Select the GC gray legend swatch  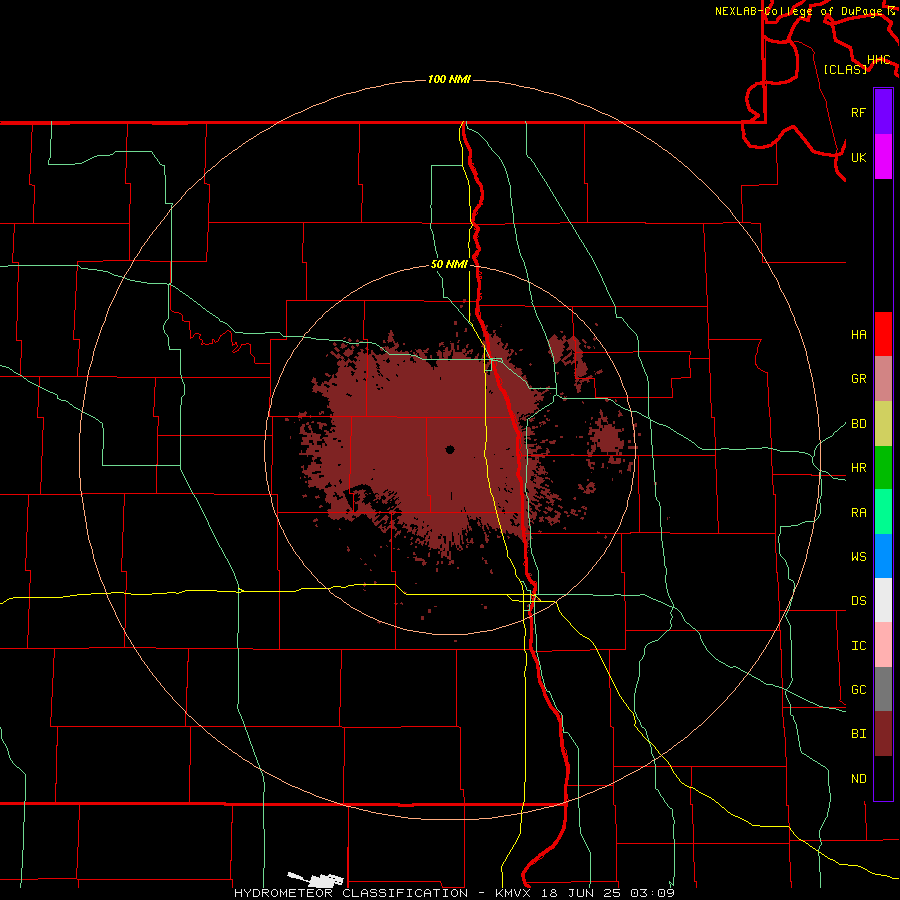883,689
